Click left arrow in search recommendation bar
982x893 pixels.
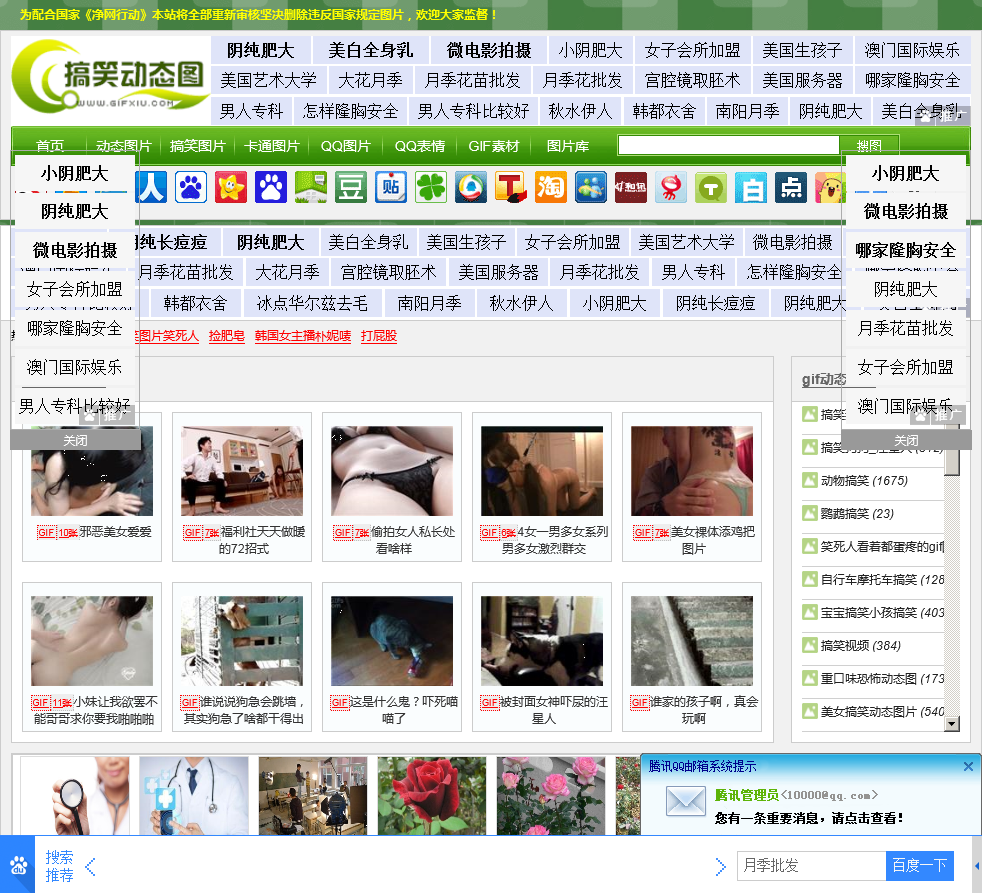[x=90, y=867]
